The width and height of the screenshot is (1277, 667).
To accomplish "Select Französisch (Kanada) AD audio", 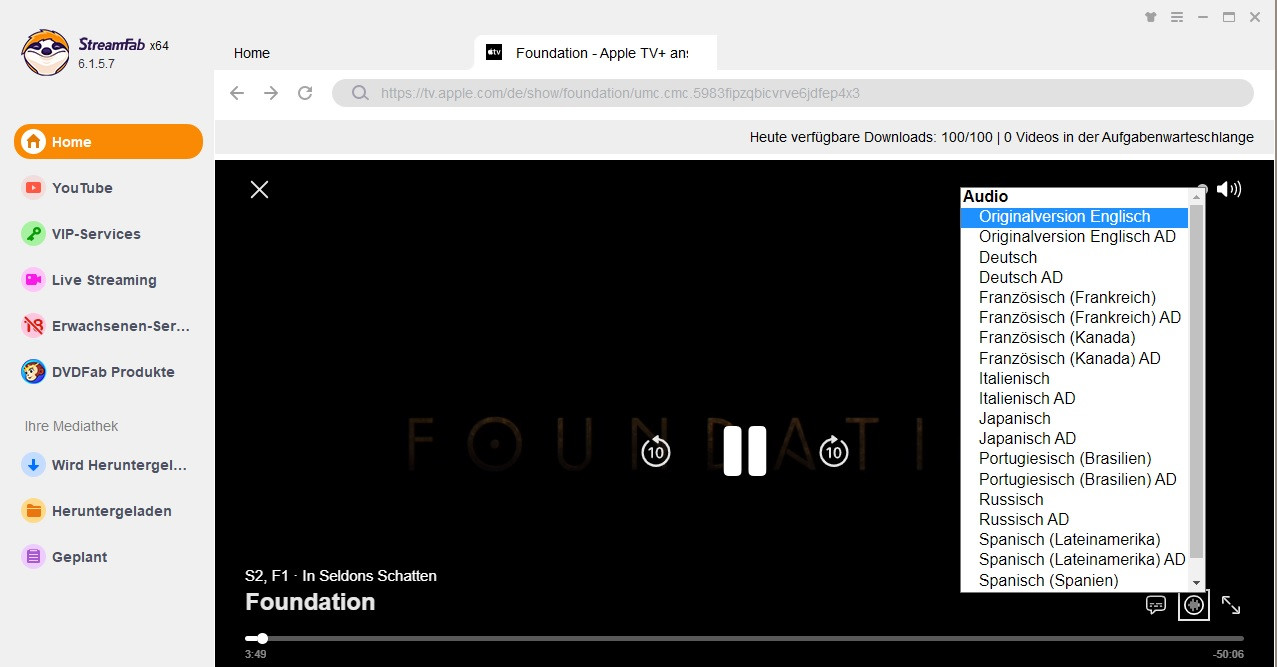I will click(1074, 358).
